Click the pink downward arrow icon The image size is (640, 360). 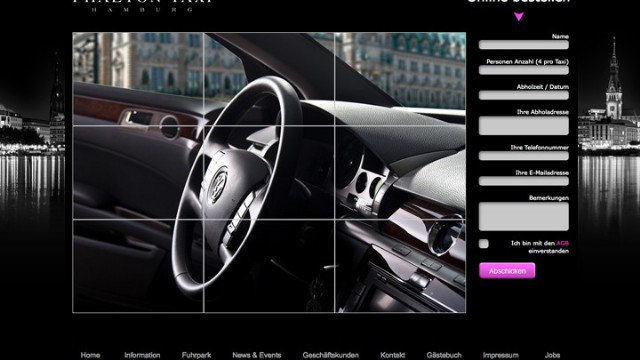(x=518, y=17)
